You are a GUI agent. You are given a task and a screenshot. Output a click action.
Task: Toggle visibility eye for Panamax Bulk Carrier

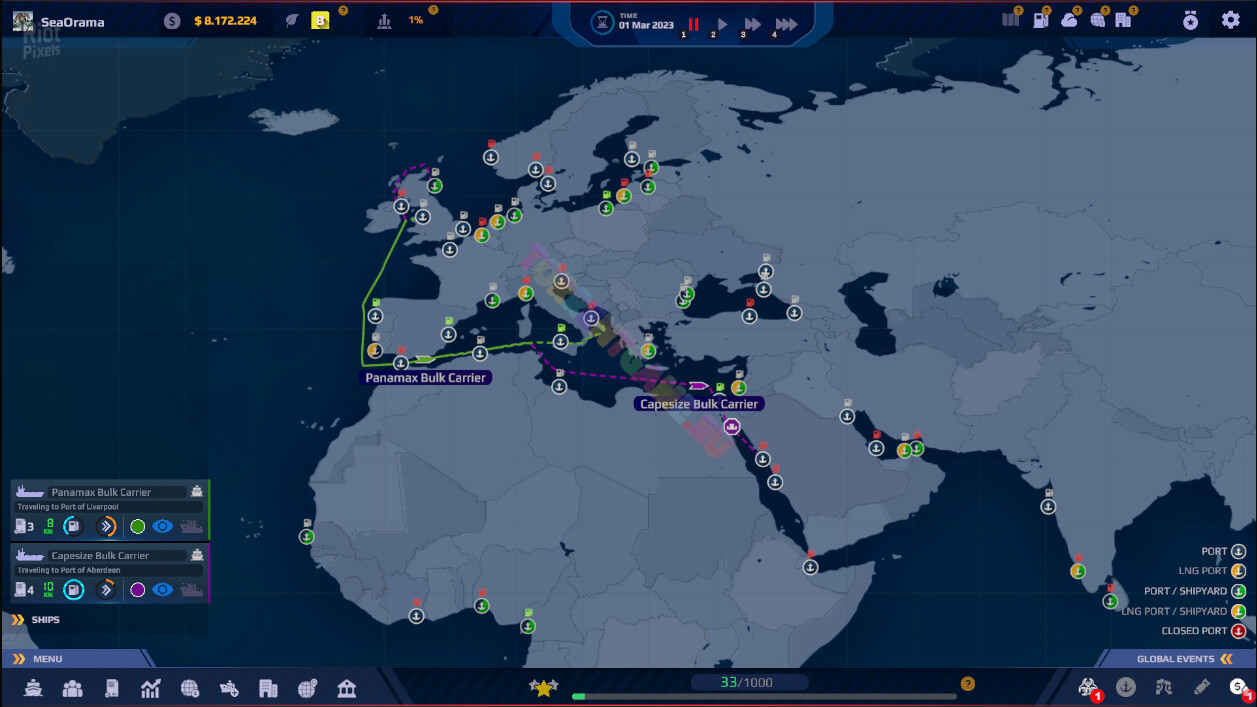point(162,527)
